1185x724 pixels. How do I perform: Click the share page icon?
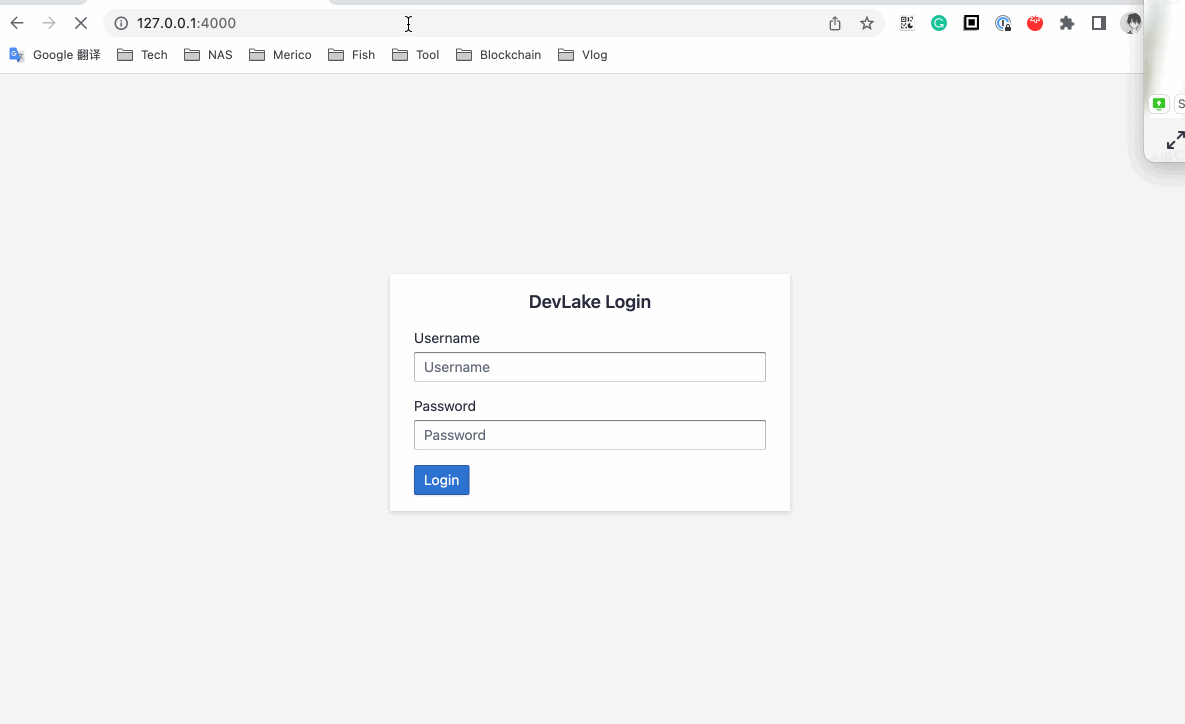(x=834, y=23)
